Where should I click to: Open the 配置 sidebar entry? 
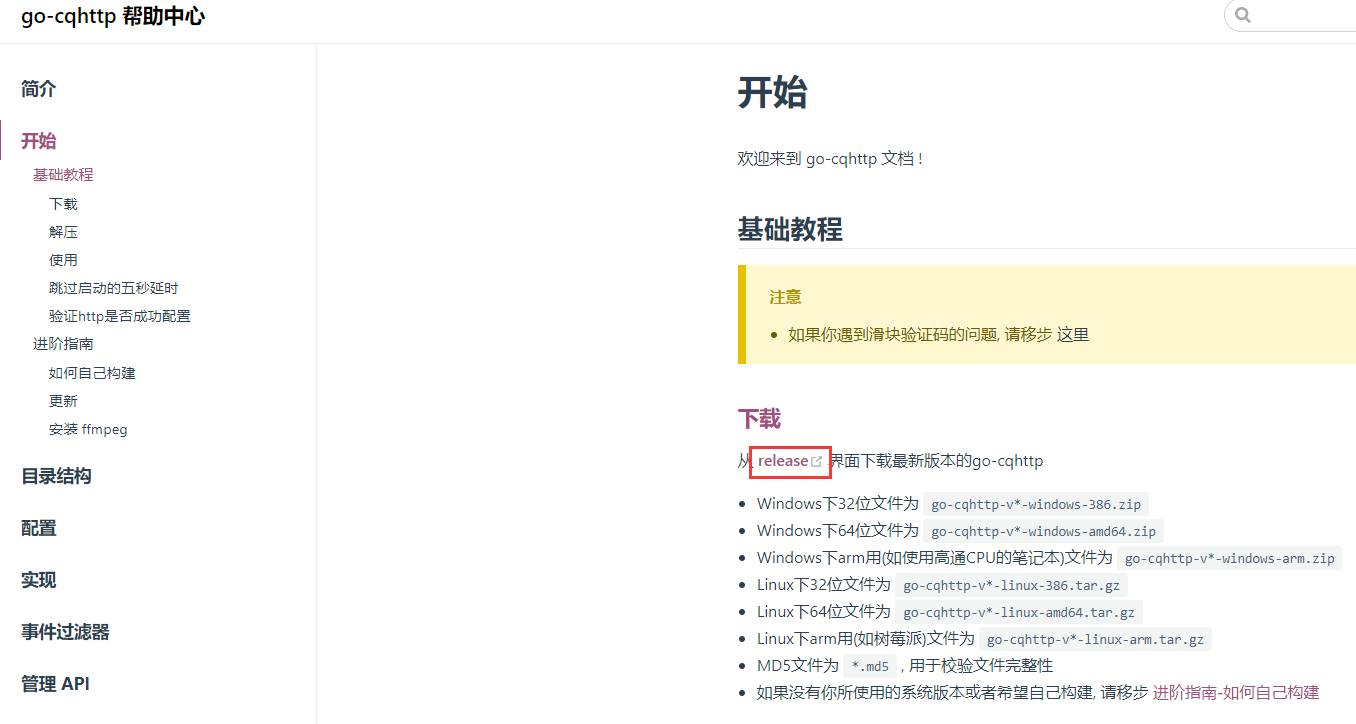tap(38, 527)
